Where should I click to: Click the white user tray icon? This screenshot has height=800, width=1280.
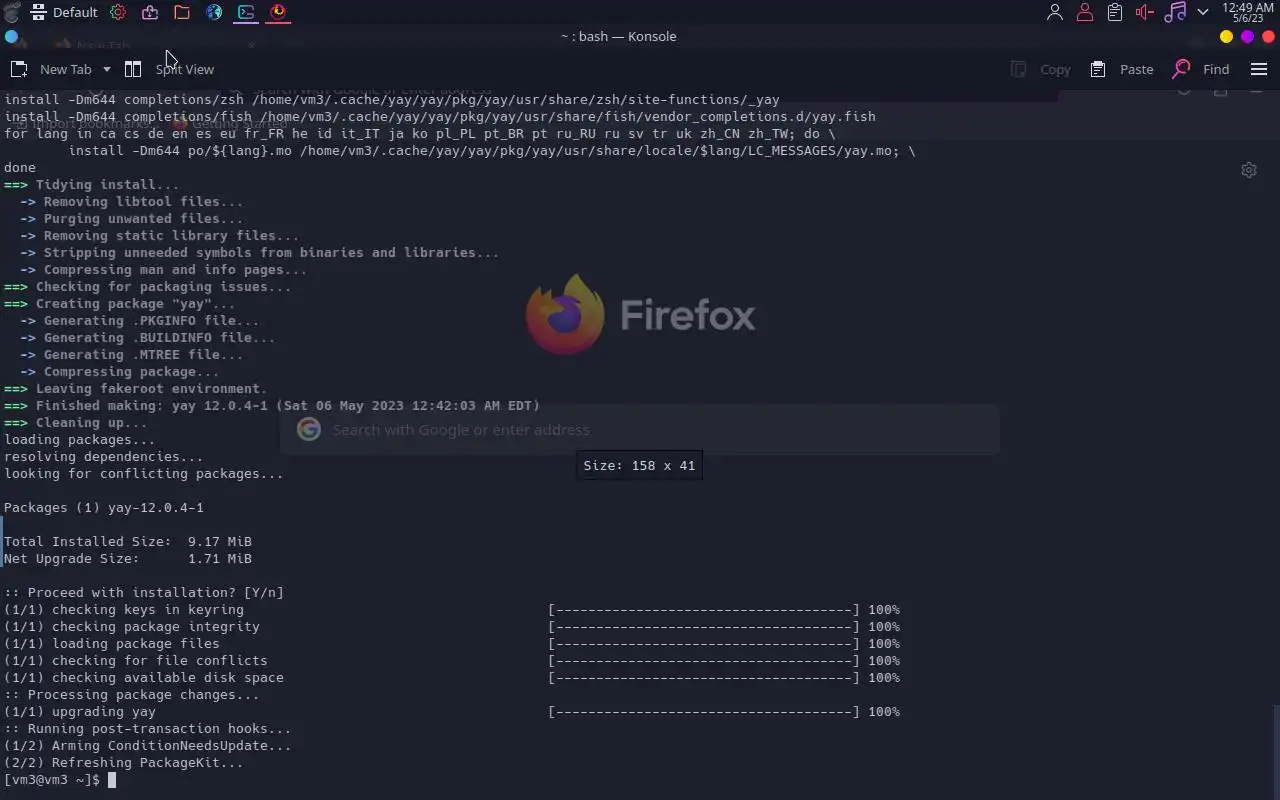click(x=1054, y=12)
